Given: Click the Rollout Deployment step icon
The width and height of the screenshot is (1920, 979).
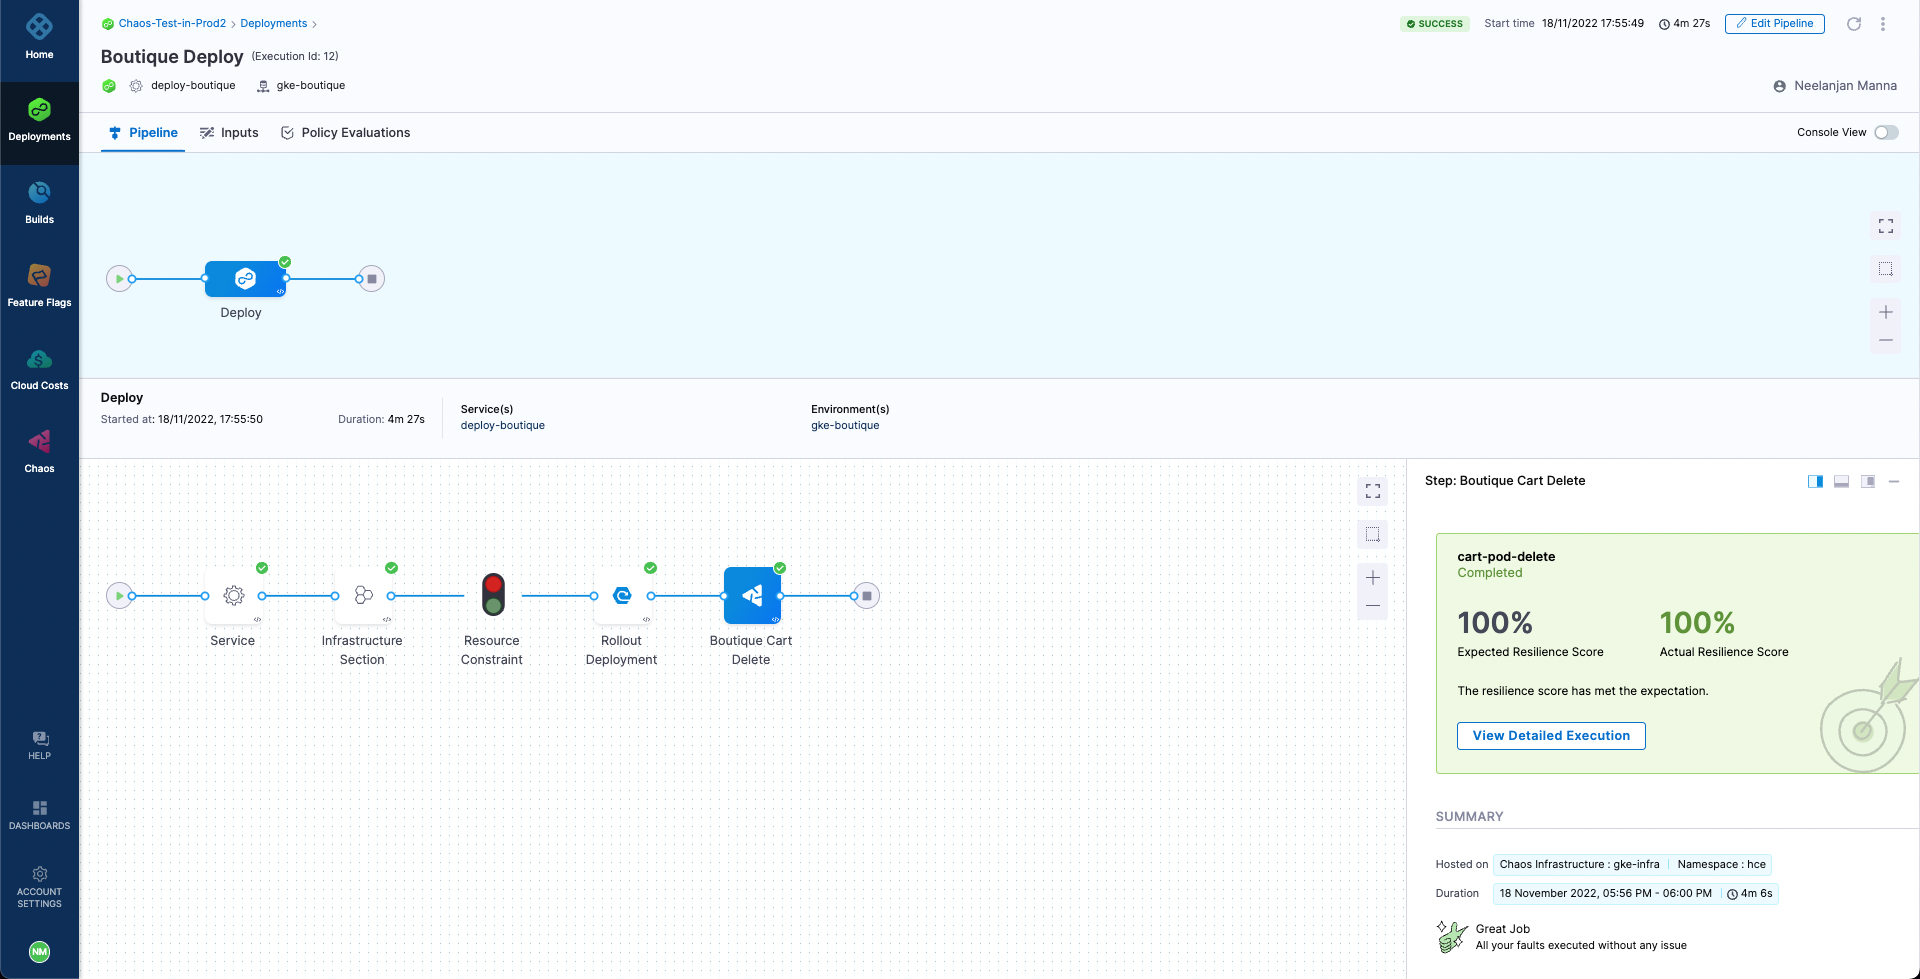Looking at the screenshot, I should click(x=621, y=595).
